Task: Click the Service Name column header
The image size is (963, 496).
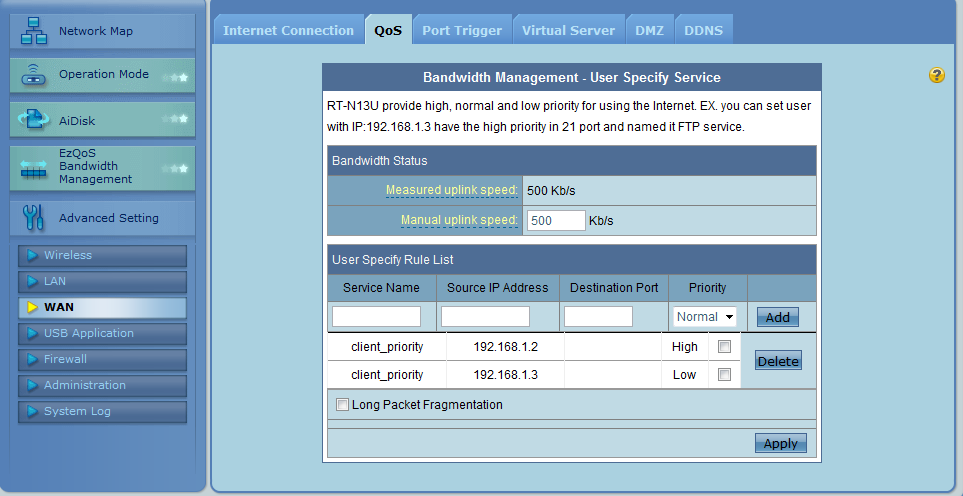Action: pyautogui.click(x=381, y=288)
